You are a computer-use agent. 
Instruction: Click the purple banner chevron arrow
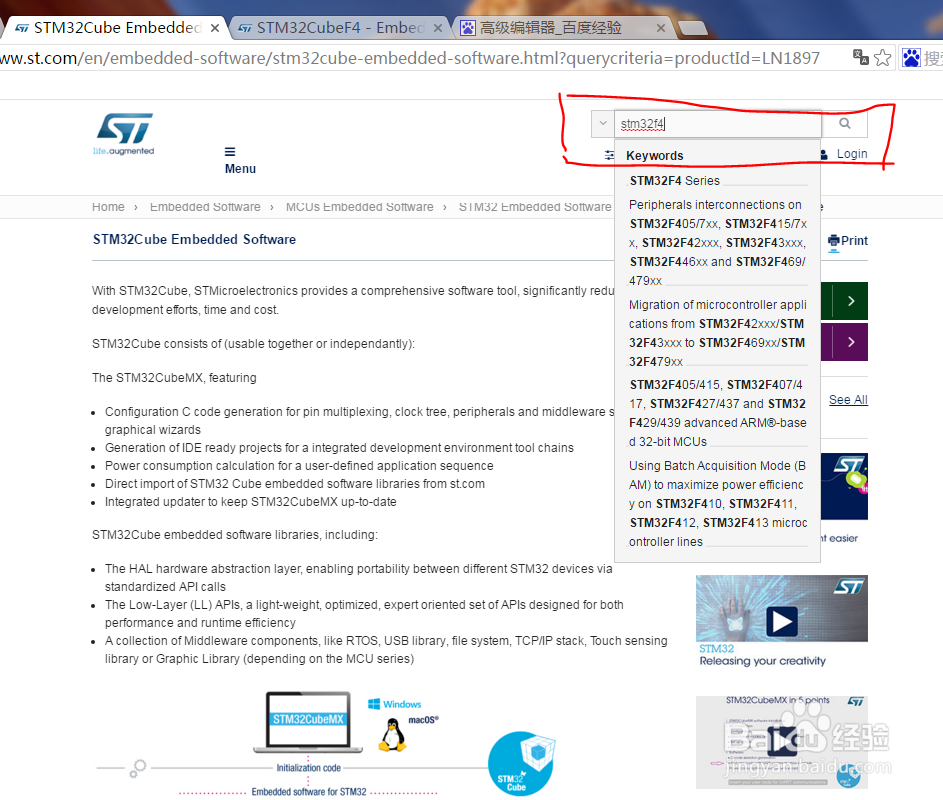pyautogui.click(x=850, y=342)
